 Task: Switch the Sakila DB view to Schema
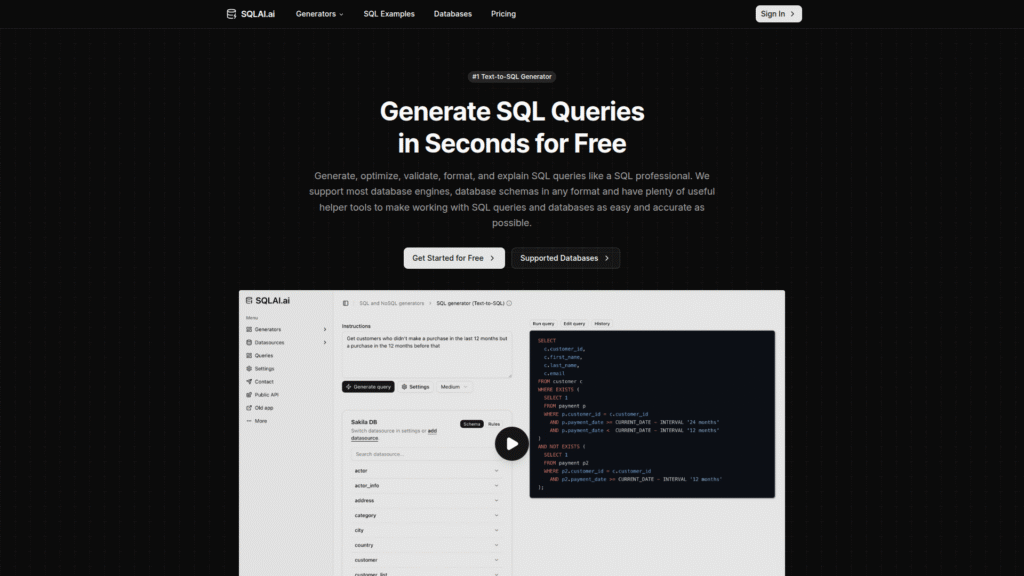[x=472, y=424]
